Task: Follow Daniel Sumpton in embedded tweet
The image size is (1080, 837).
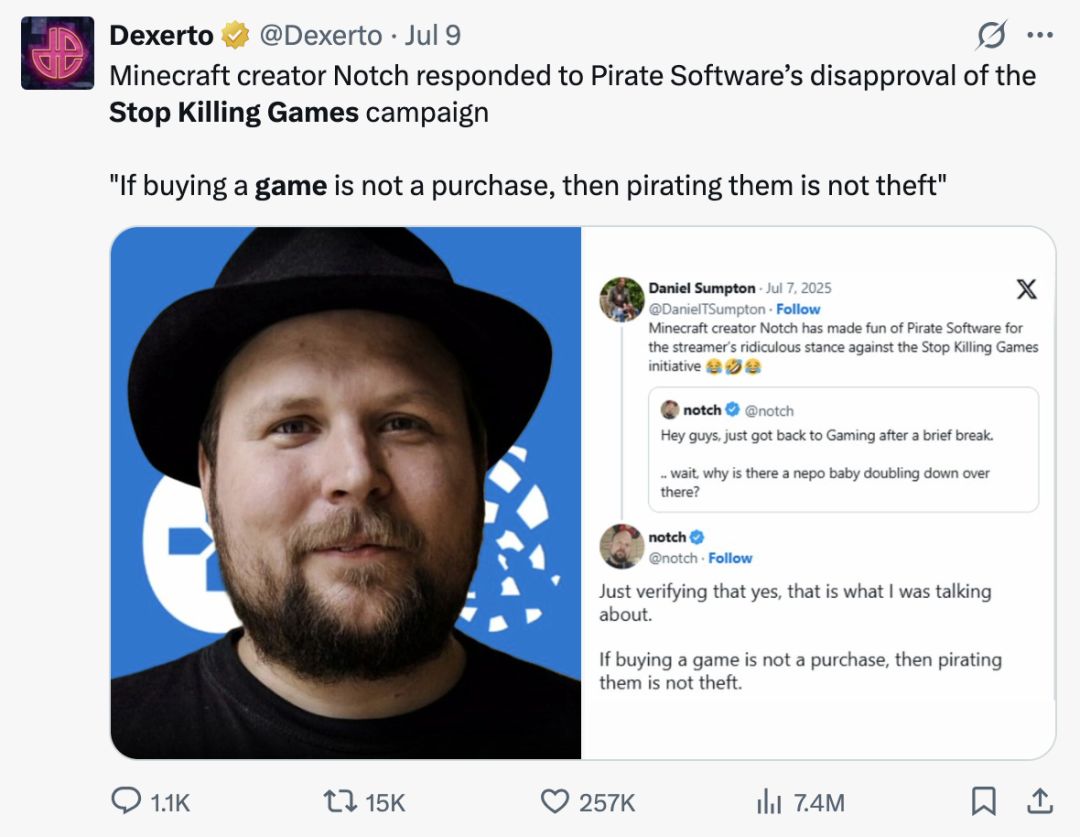Action: 798,309
